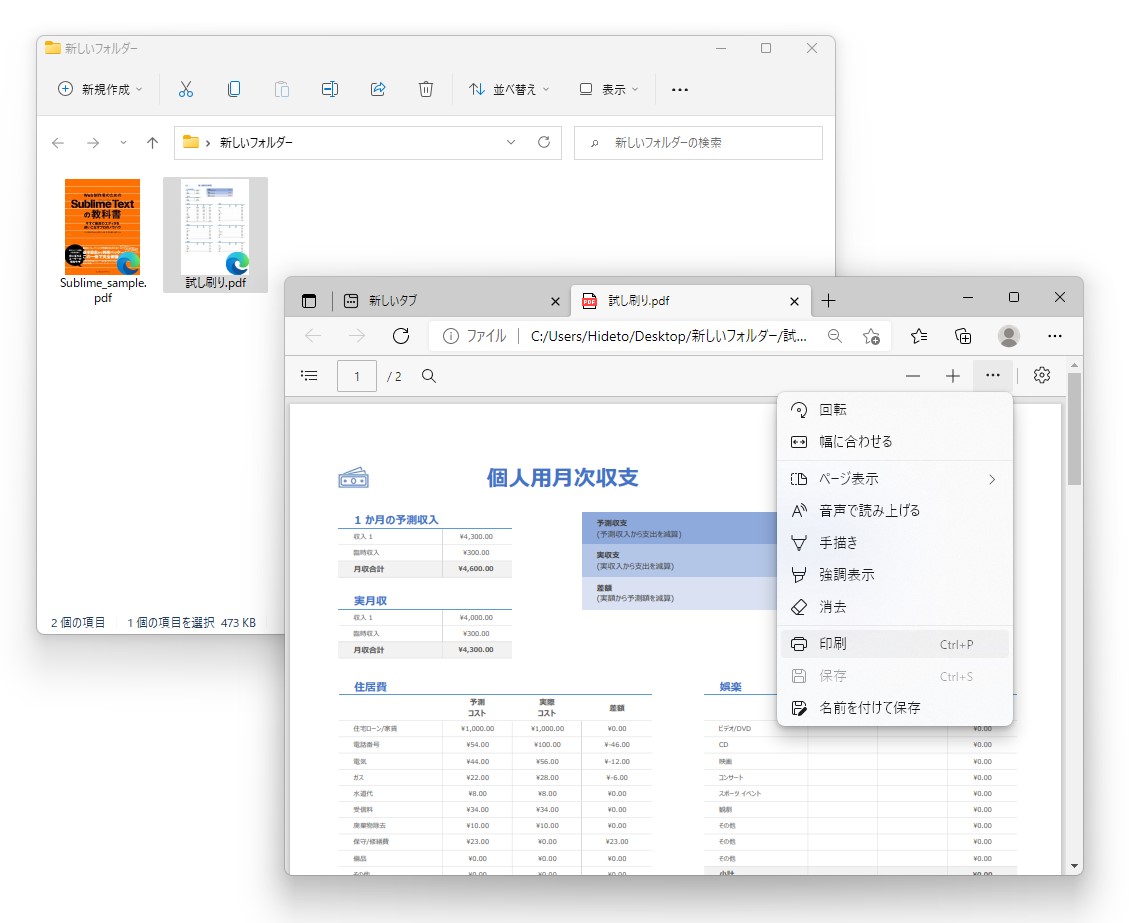Navigate up one folder level in Explorer

(151, 143)
